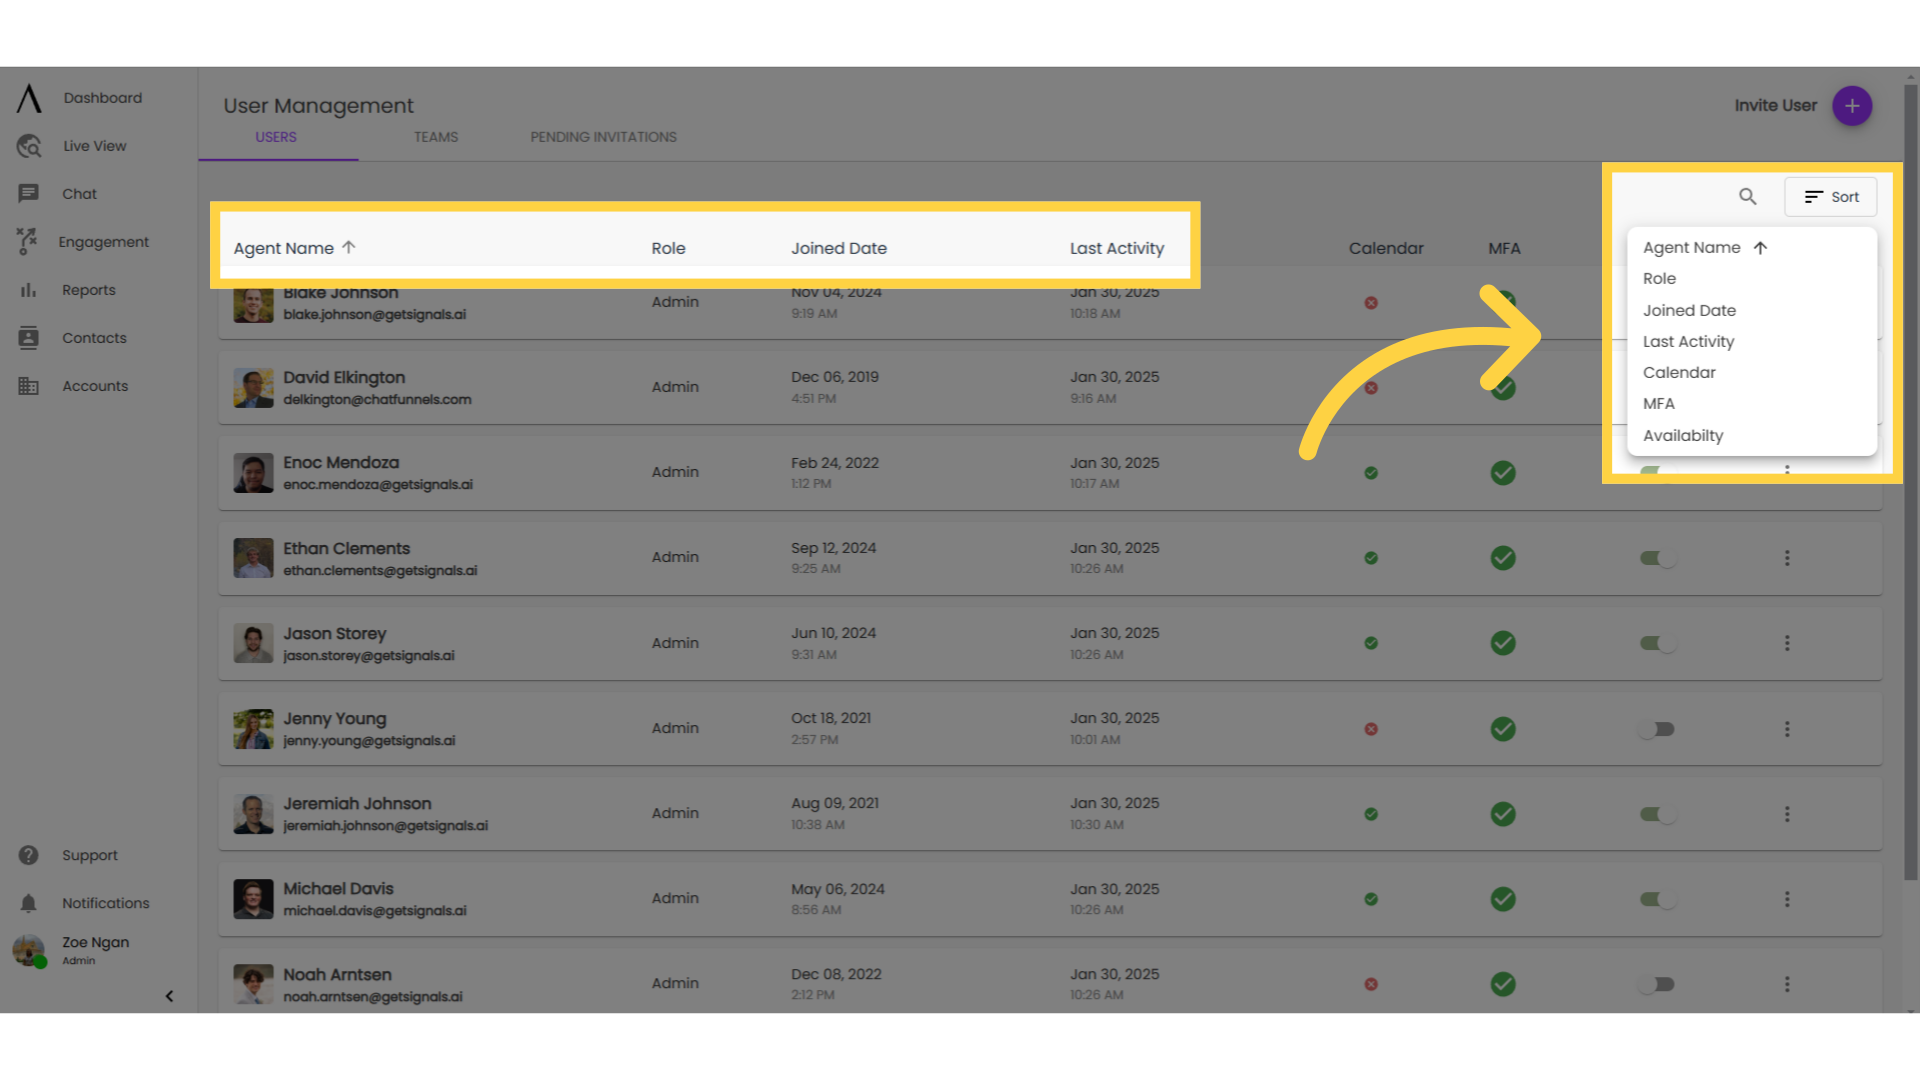
Task: Select the Chat icon in the sidebar
Action: 28,193
